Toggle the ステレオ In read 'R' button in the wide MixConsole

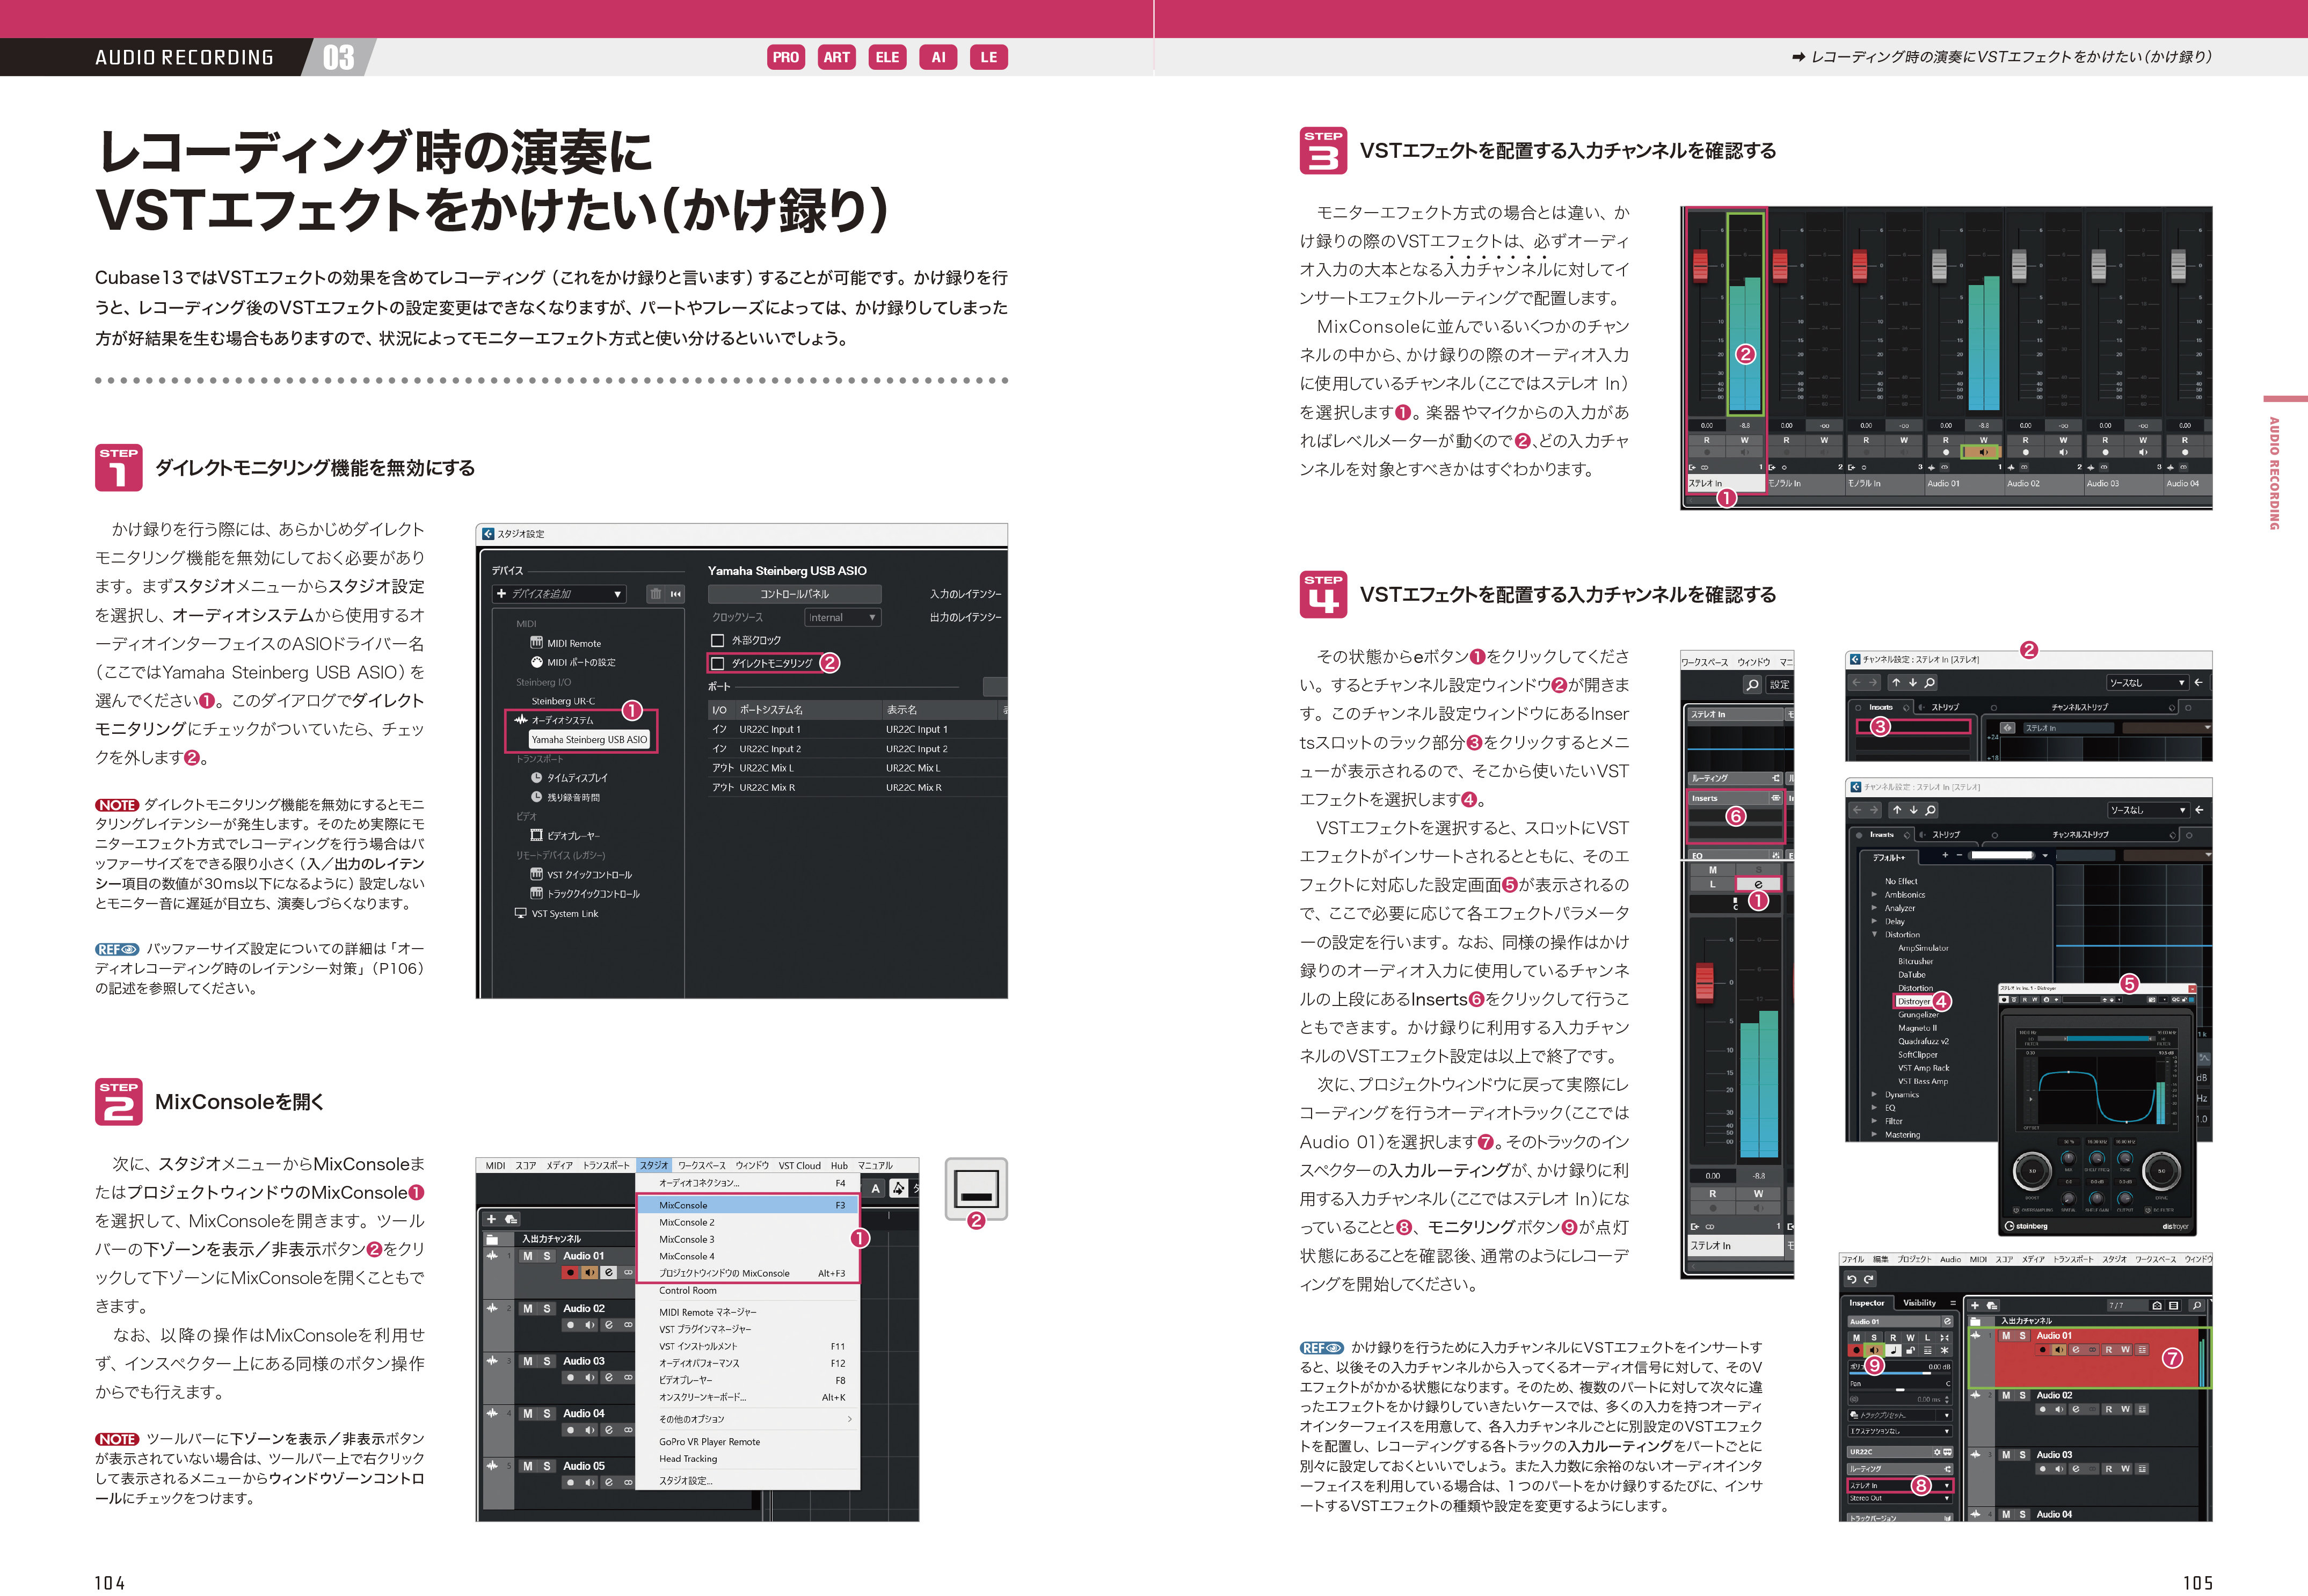1706,440
